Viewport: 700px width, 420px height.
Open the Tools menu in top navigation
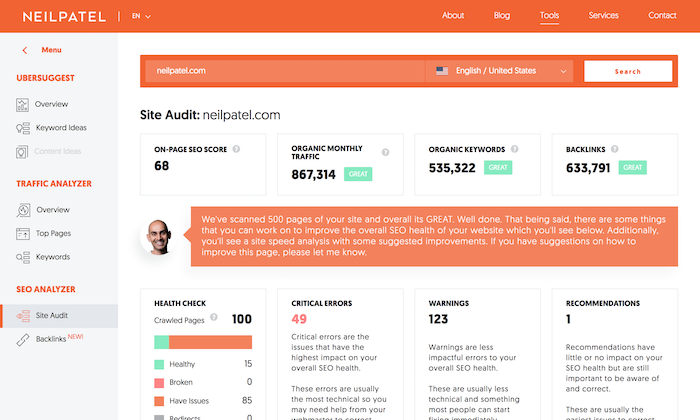click(549, 16)
